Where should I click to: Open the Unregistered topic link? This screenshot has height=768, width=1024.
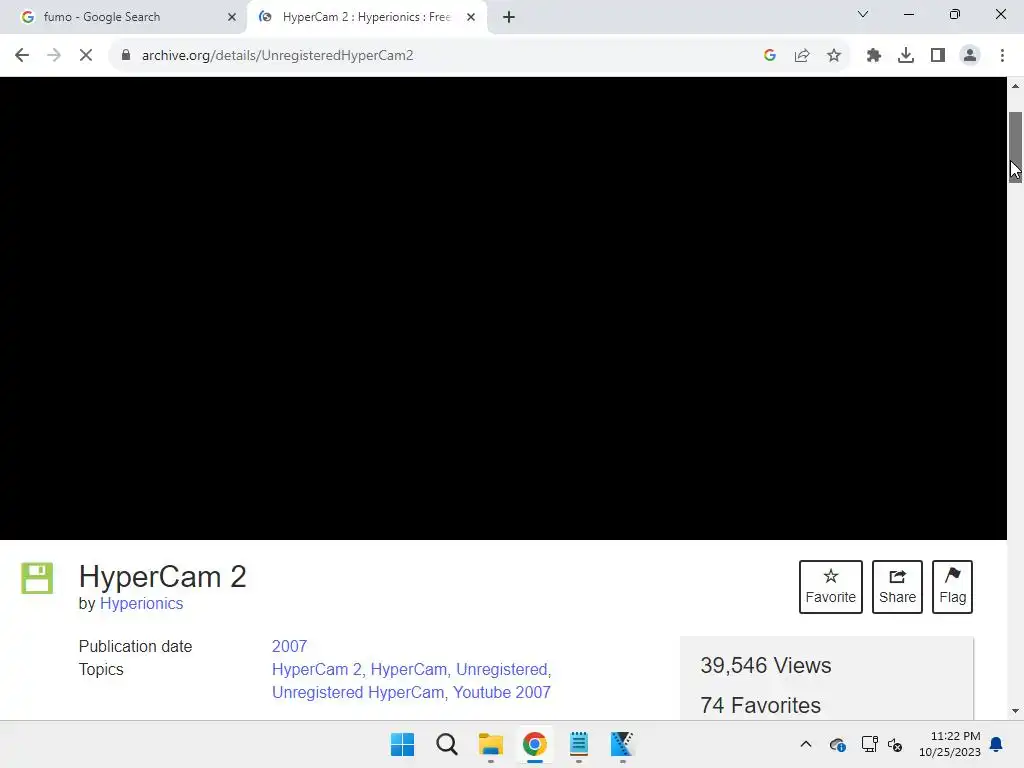(x=502, y=669)
